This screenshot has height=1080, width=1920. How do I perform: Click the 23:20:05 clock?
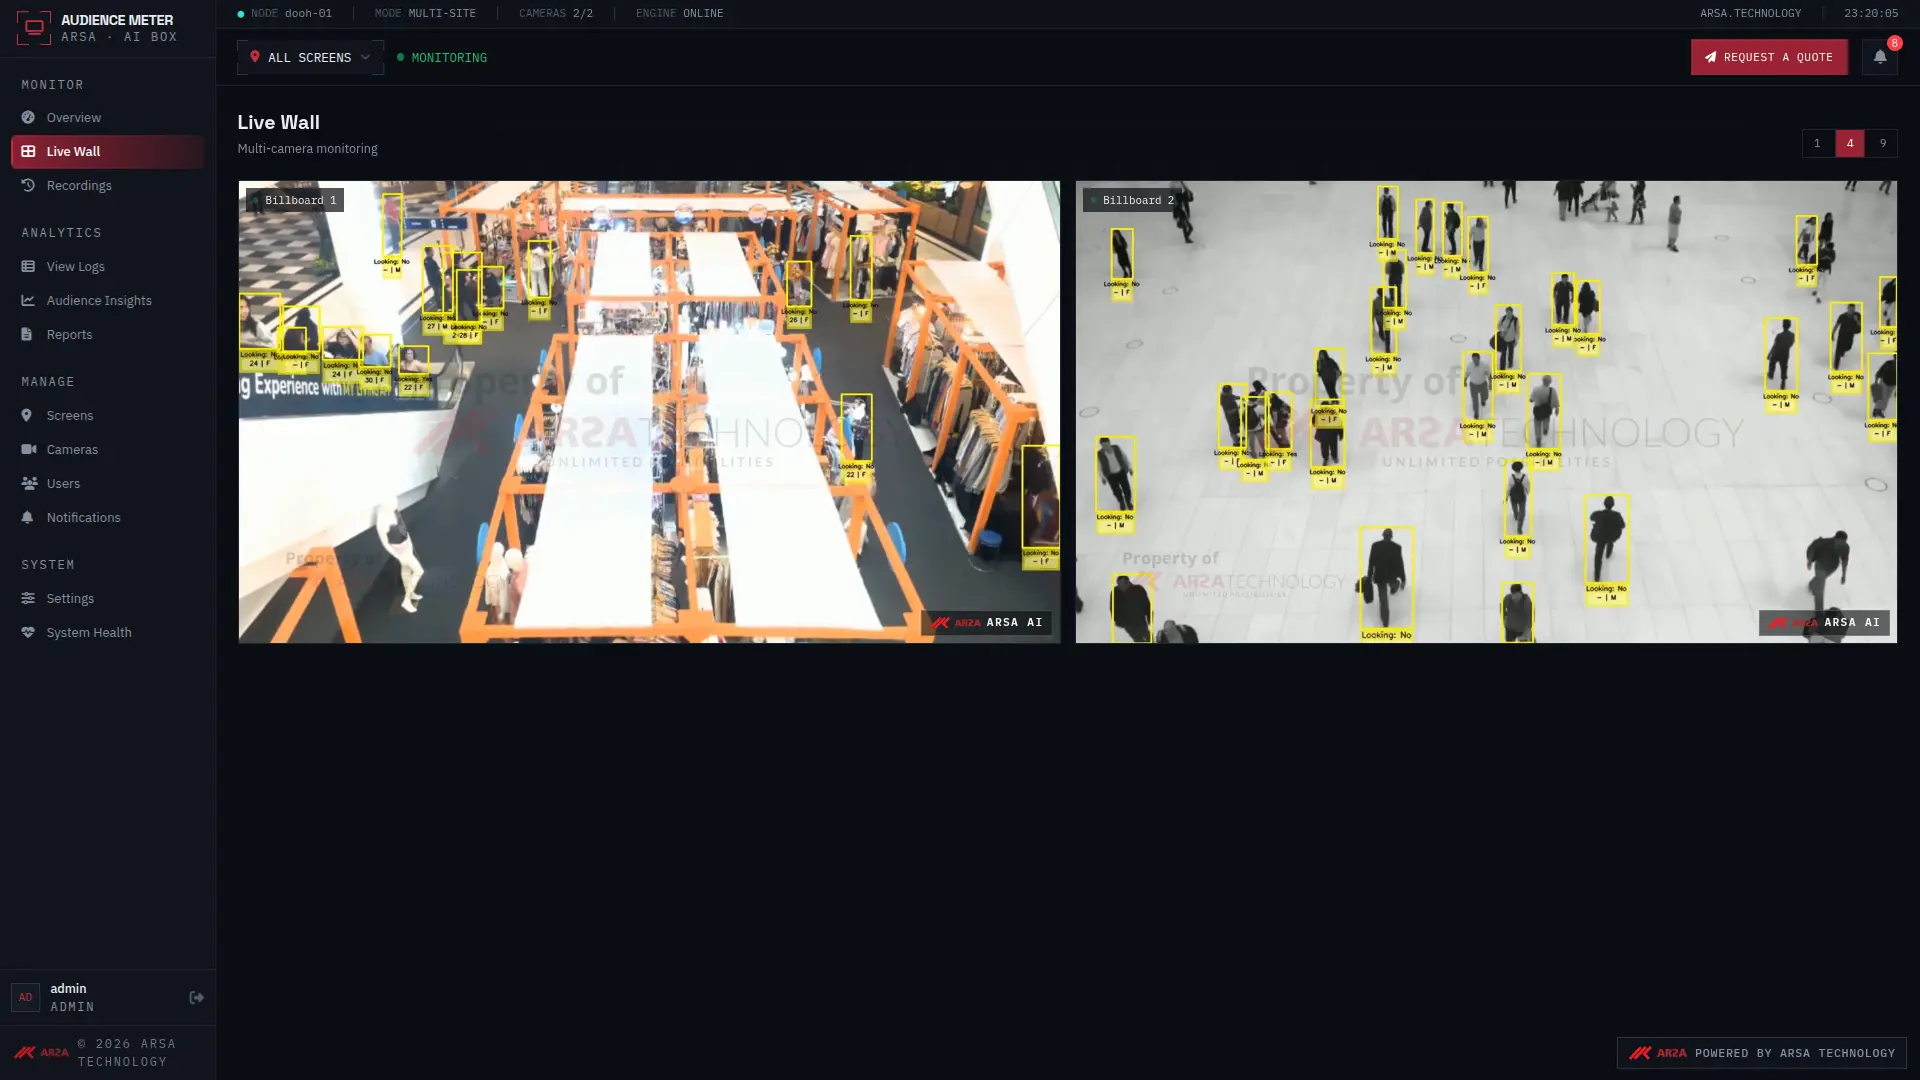coord(1871,13)
